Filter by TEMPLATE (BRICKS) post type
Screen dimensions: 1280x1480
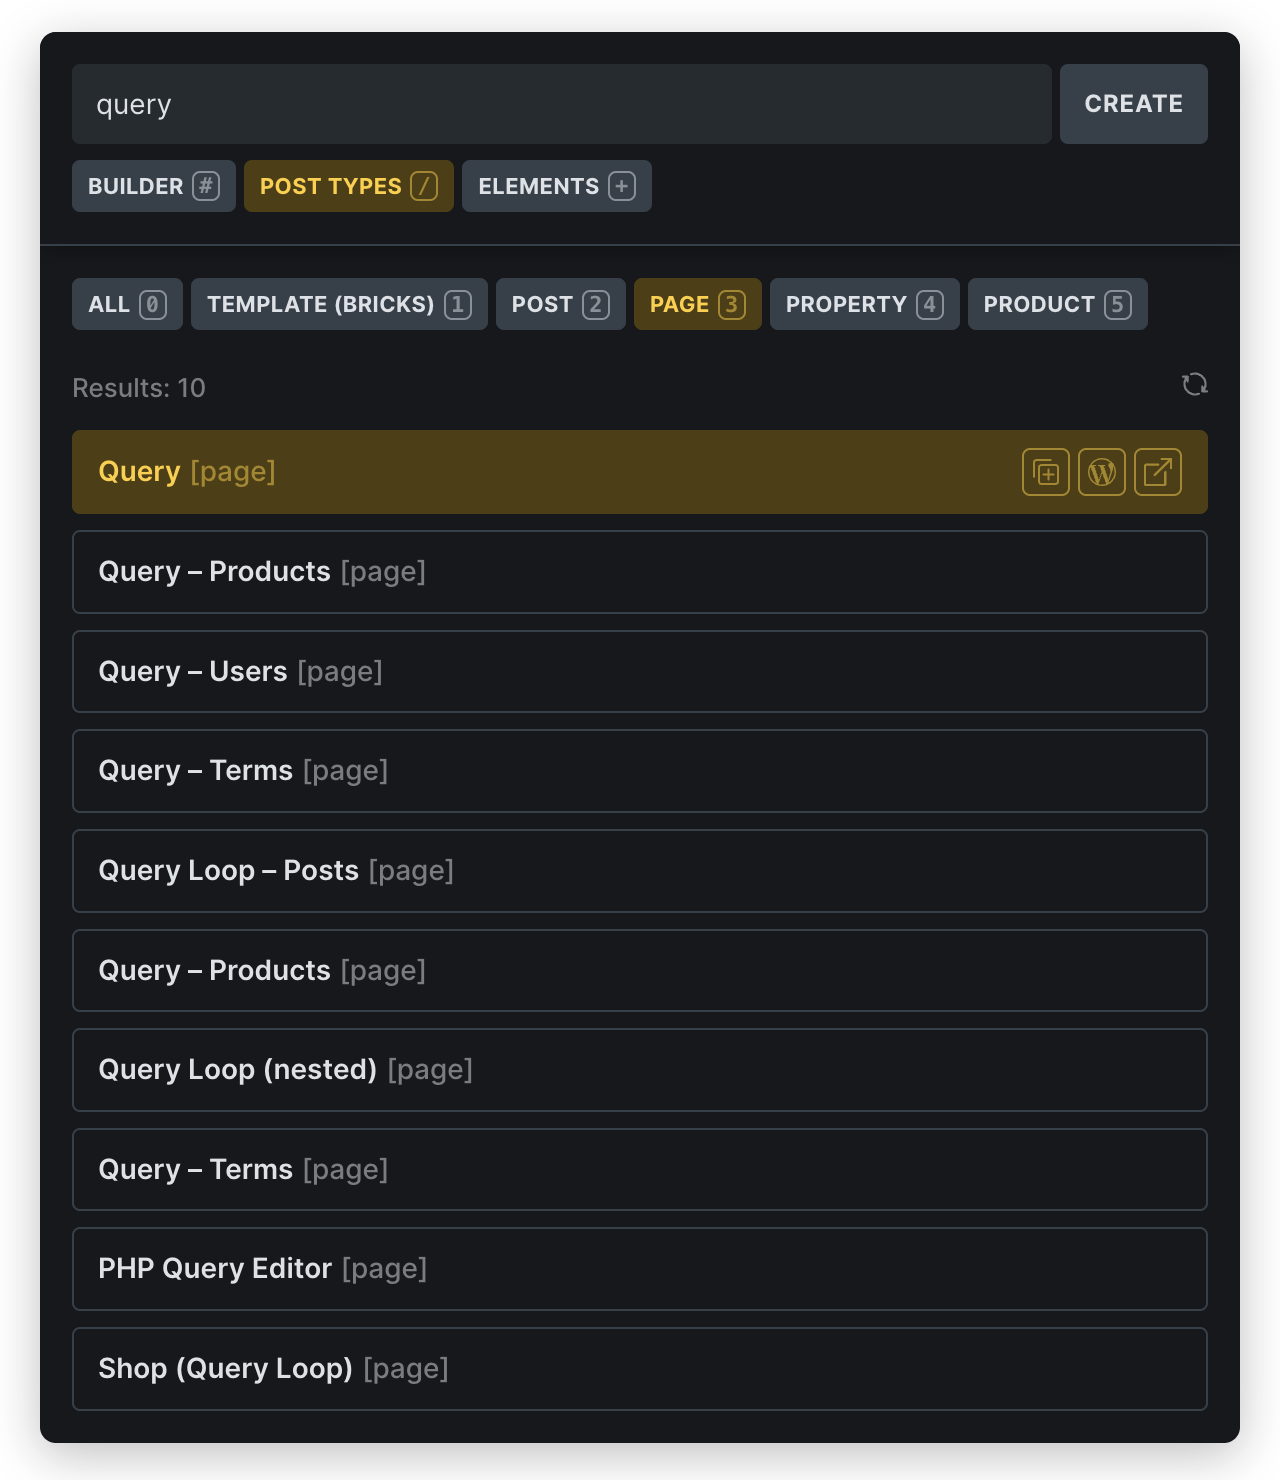tap(339, 304)
